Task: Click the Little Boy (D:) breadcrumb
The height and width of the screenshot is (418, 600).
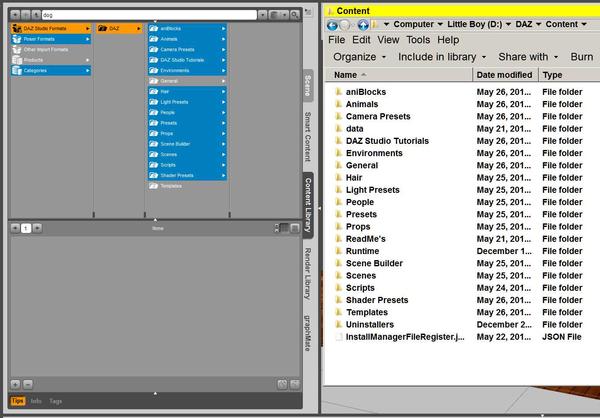Action: click(474, 24)
